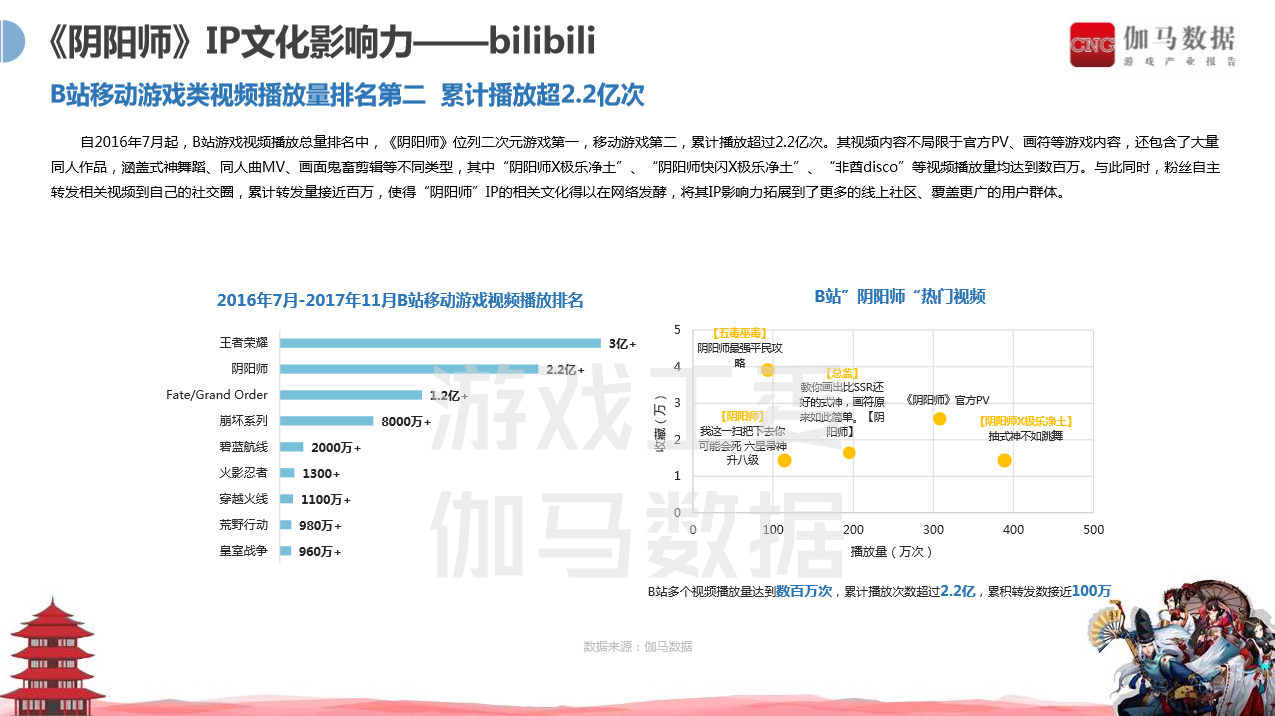The height and width of the screenshot is (716, 1275).
Task: Click the highlighted 100万 in the caption
Action: [x=1091, y=591]
